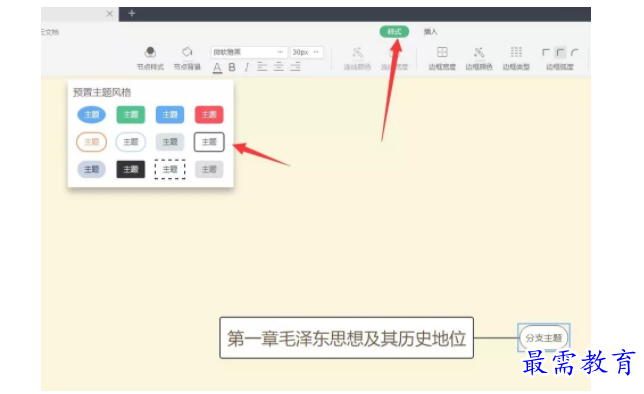Open the 节点样式 node style tool

click(150, 58)
